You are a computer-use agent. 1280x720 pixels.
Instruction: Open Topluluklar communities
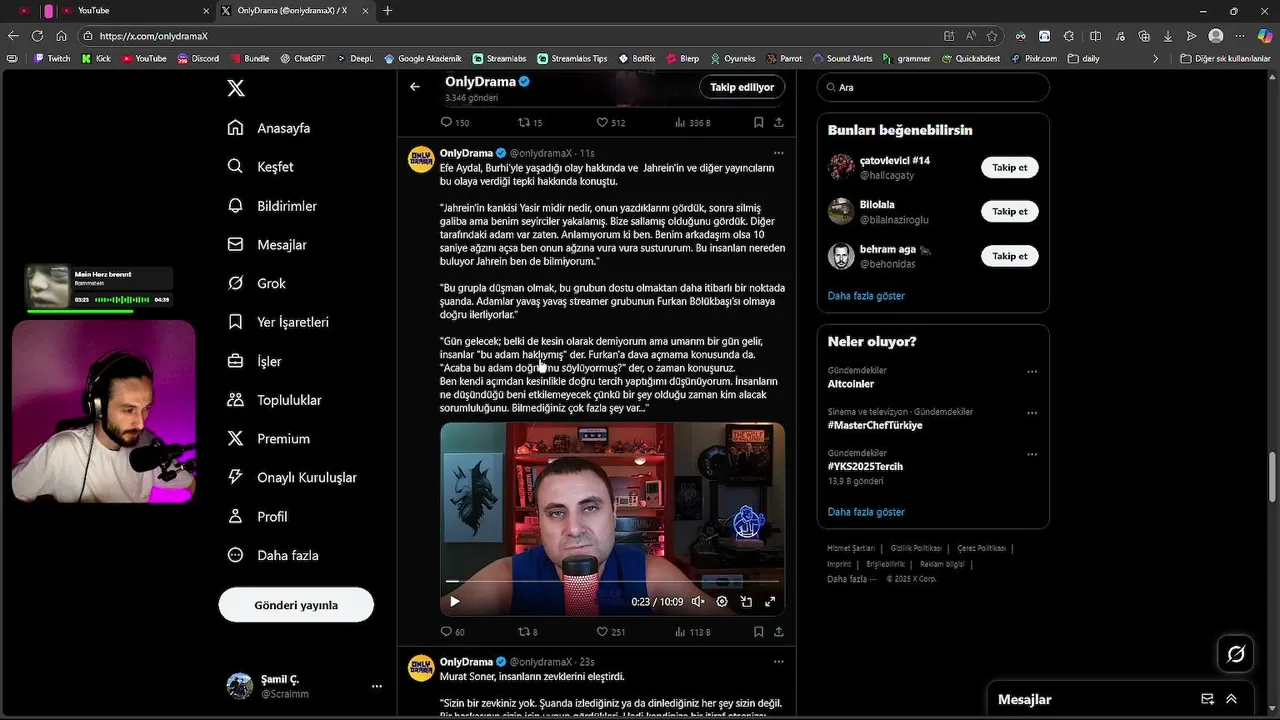(x=274, y=400)
